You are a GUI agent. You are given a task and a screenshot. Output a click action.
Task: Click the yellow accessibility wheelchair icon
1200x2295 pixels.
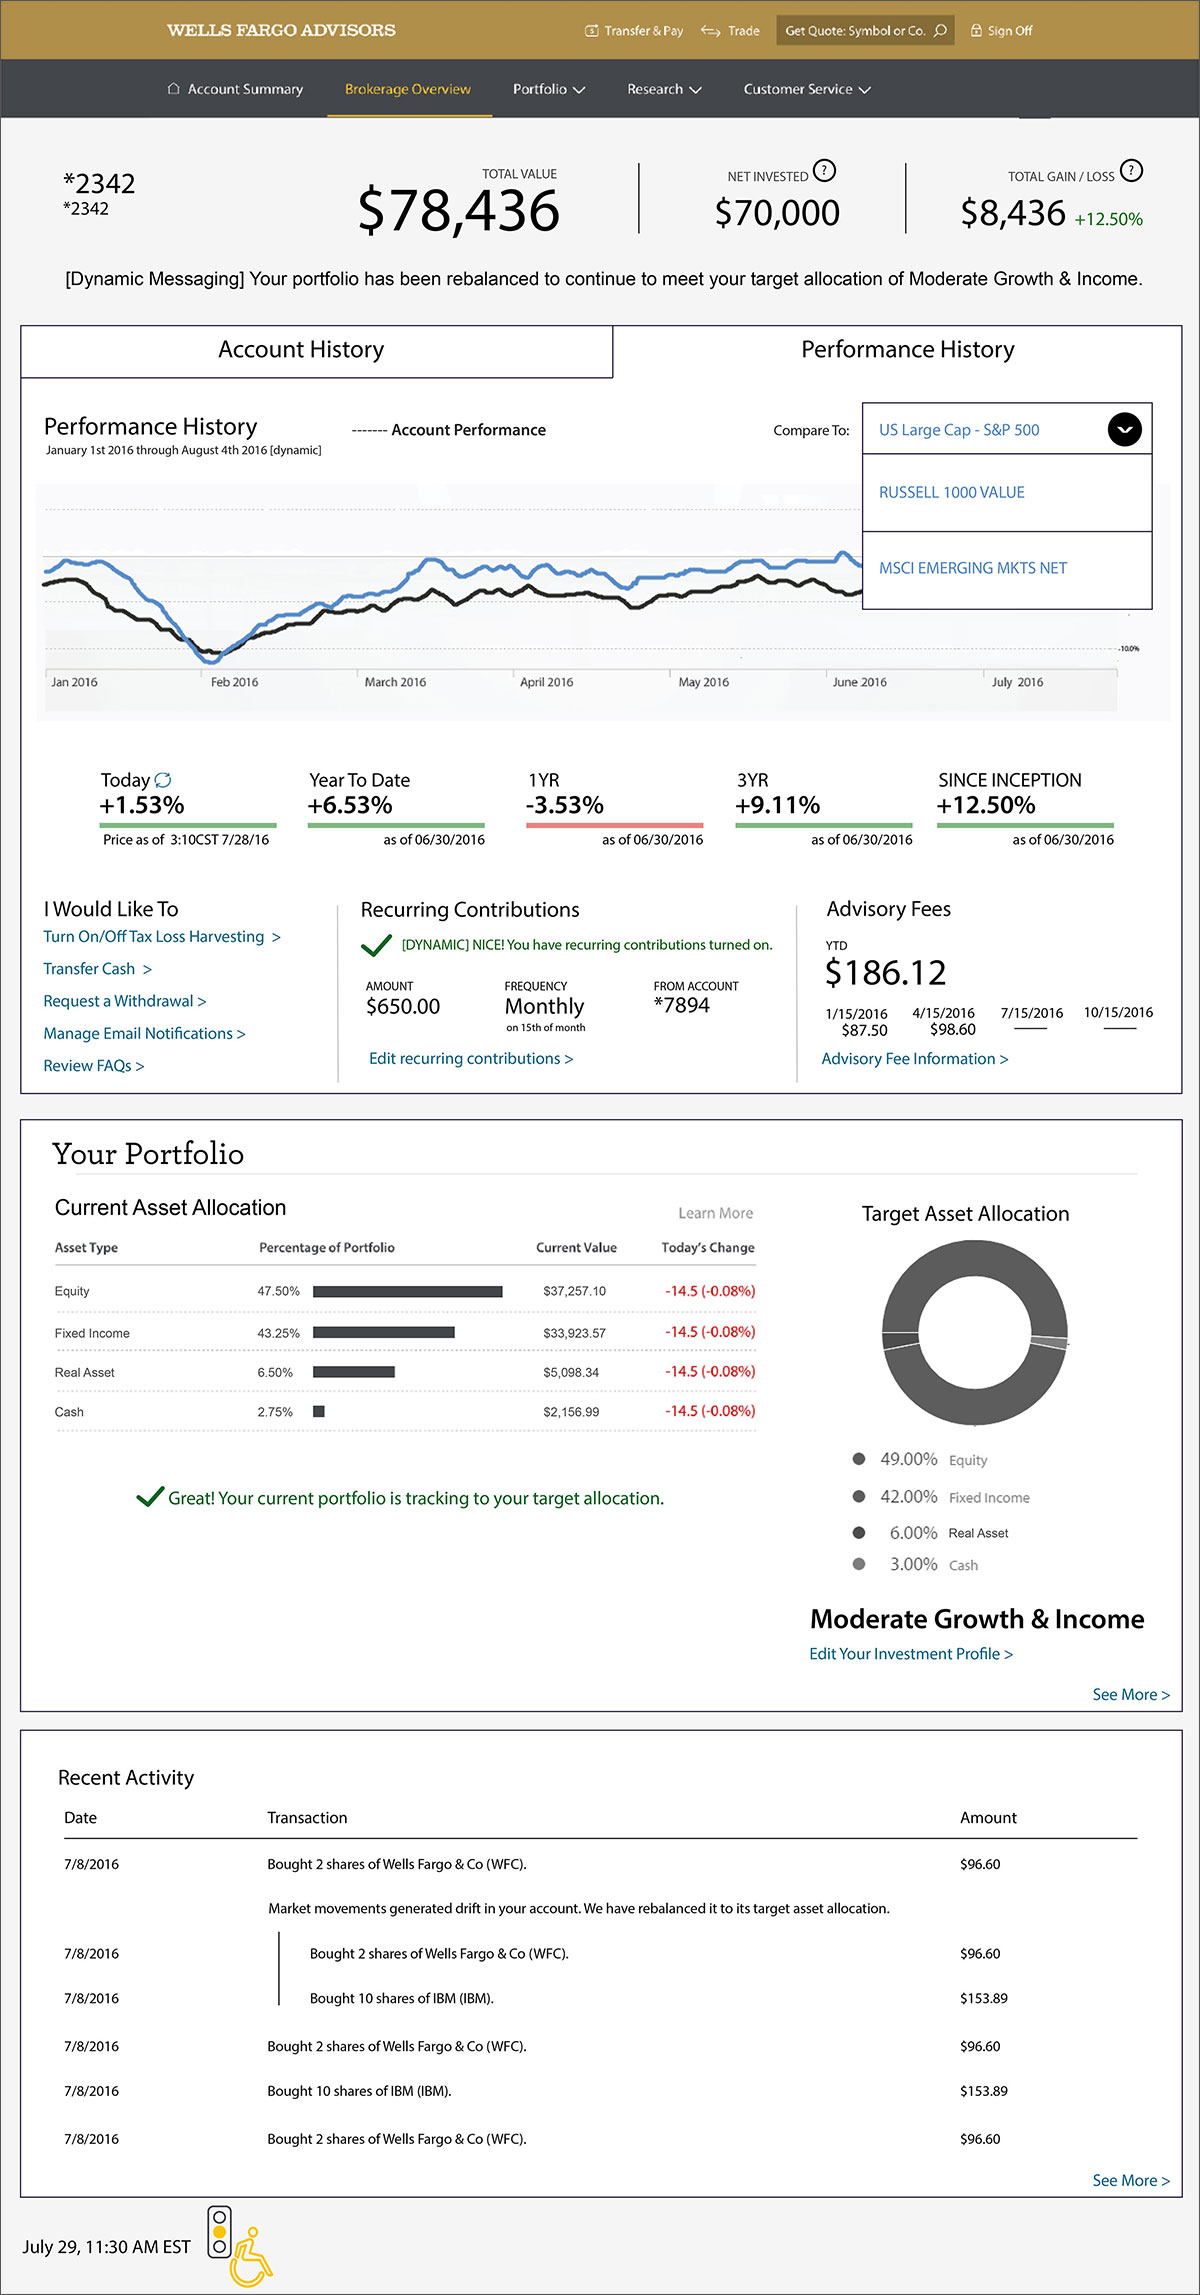point(250,2257)
